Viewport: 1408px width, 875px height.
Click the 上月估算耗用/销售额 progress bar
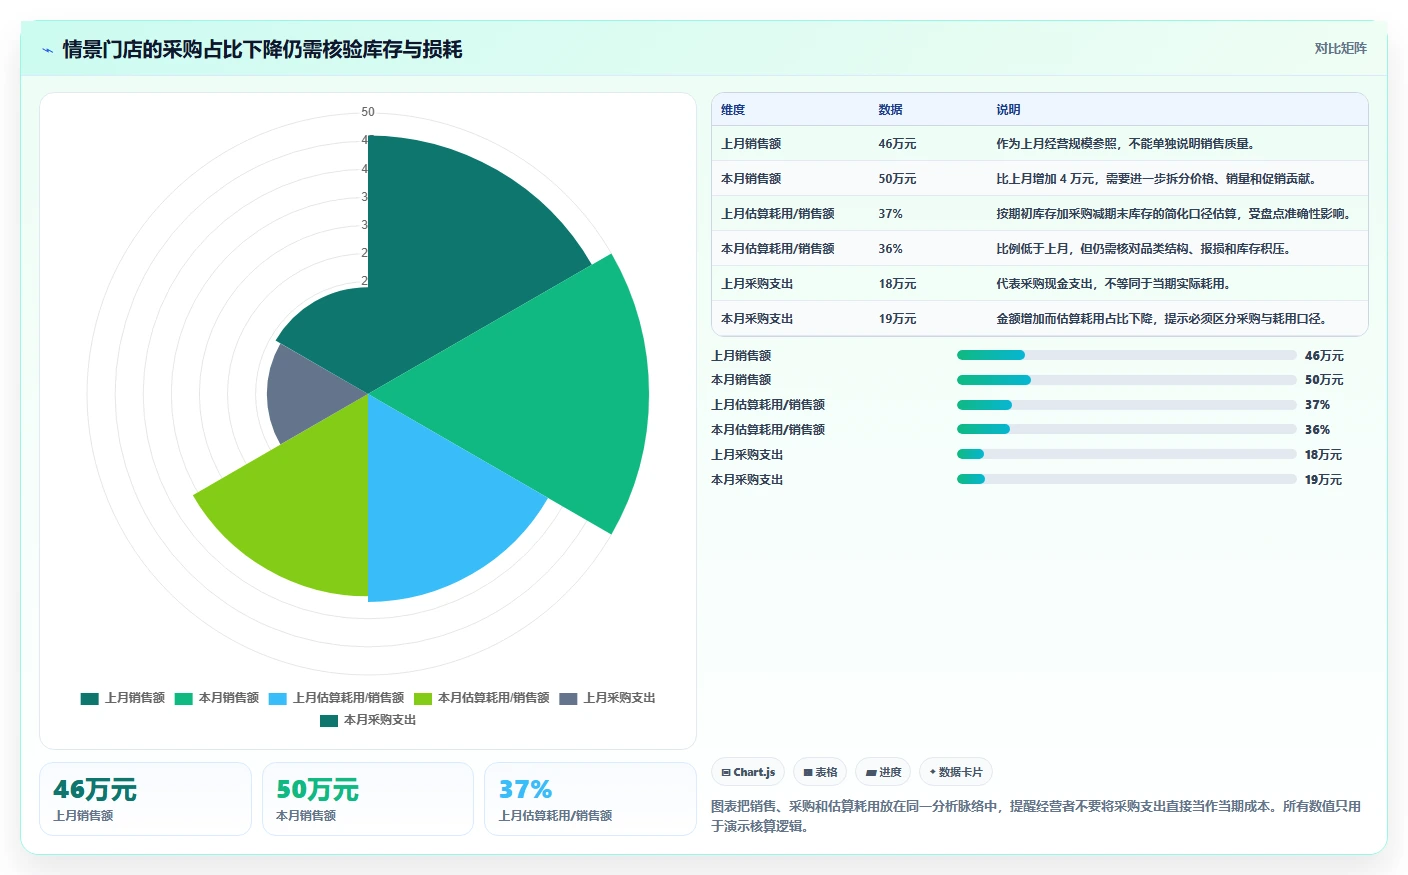pyautogui.click(x=1126, y=405)
